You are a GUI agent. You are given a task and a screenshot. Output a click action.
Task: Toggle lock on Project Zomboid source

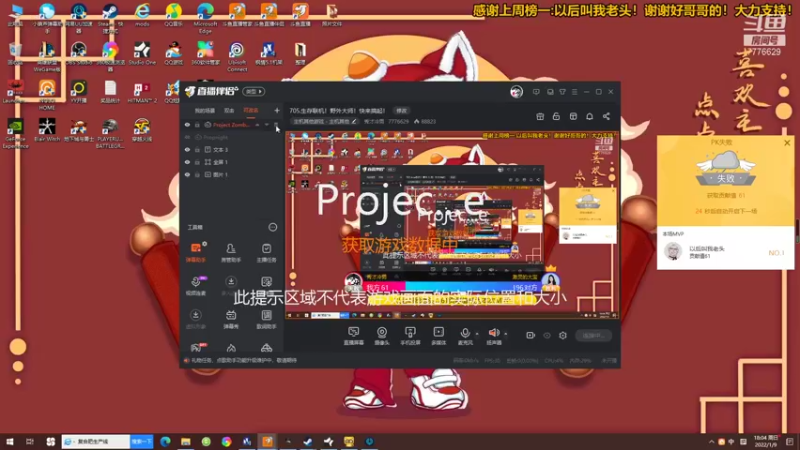pos(197,125)
